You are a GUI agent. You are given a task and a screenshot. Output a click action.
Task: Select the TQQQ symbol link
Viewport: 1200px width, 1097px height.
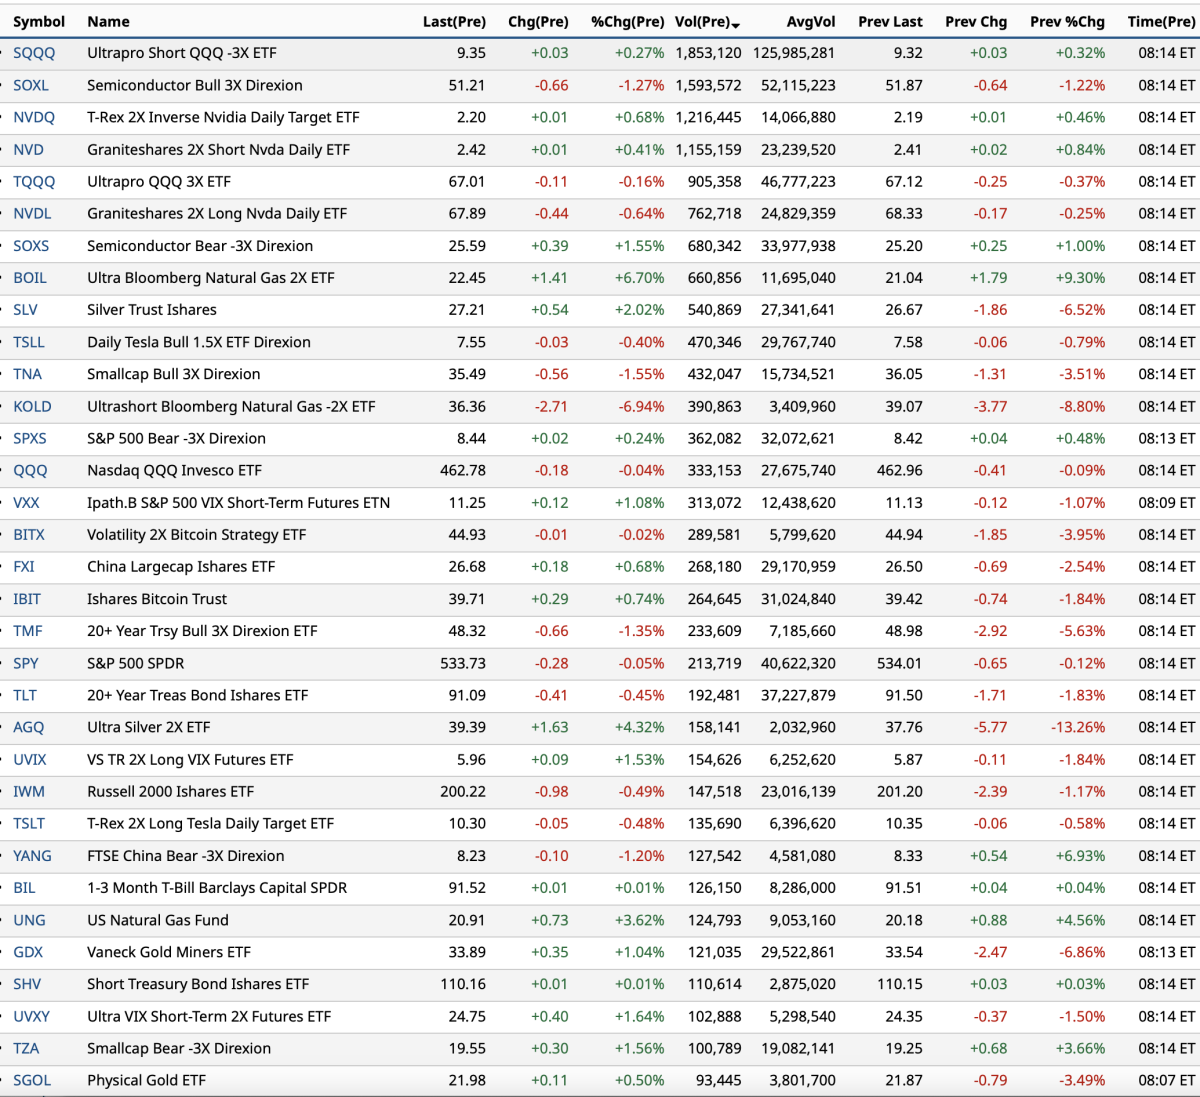pos(34,182)
